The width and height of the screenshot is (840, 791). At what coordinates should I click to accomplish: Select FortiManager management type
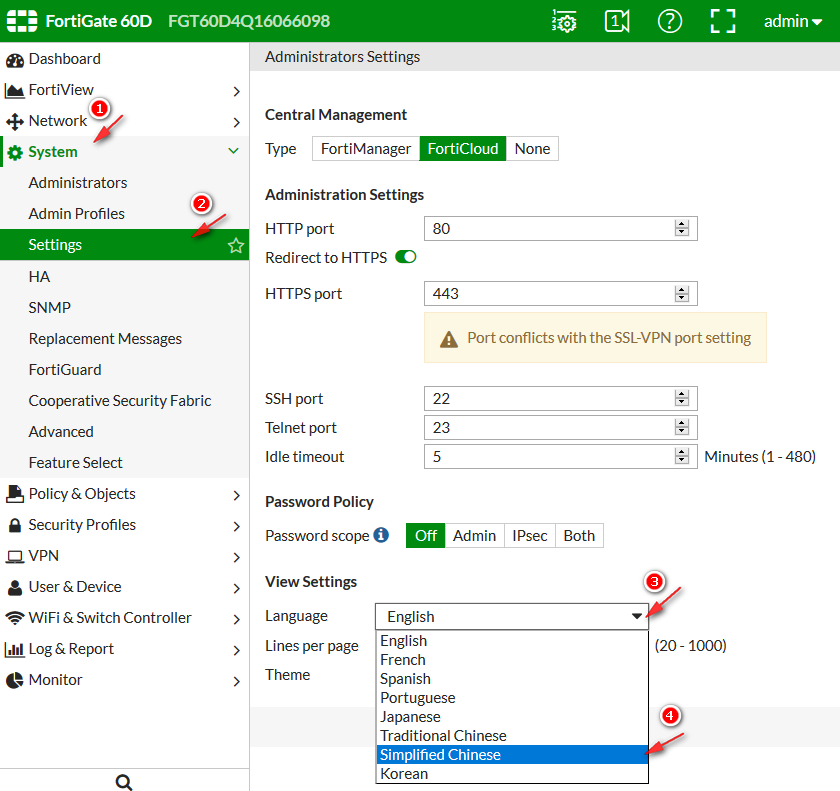[x=366, y=149]
